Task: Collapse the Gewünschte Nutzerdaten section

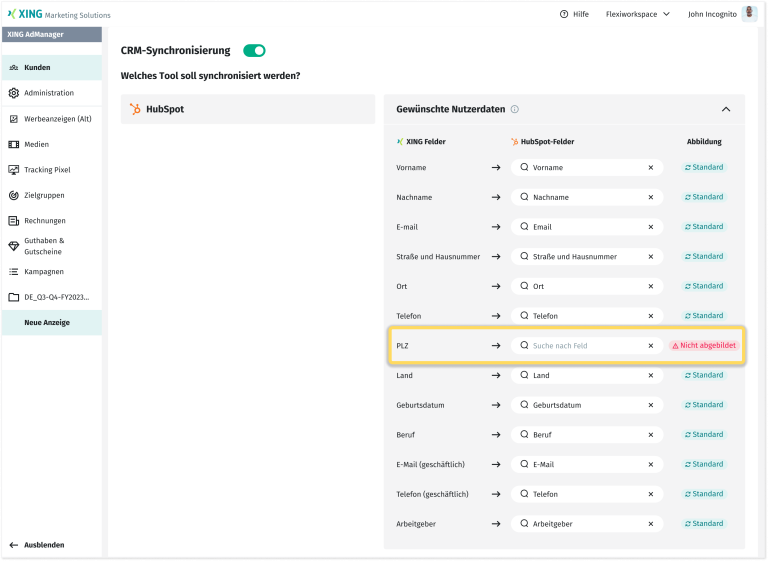Action: pyautogui.click(x=726, y=110)
